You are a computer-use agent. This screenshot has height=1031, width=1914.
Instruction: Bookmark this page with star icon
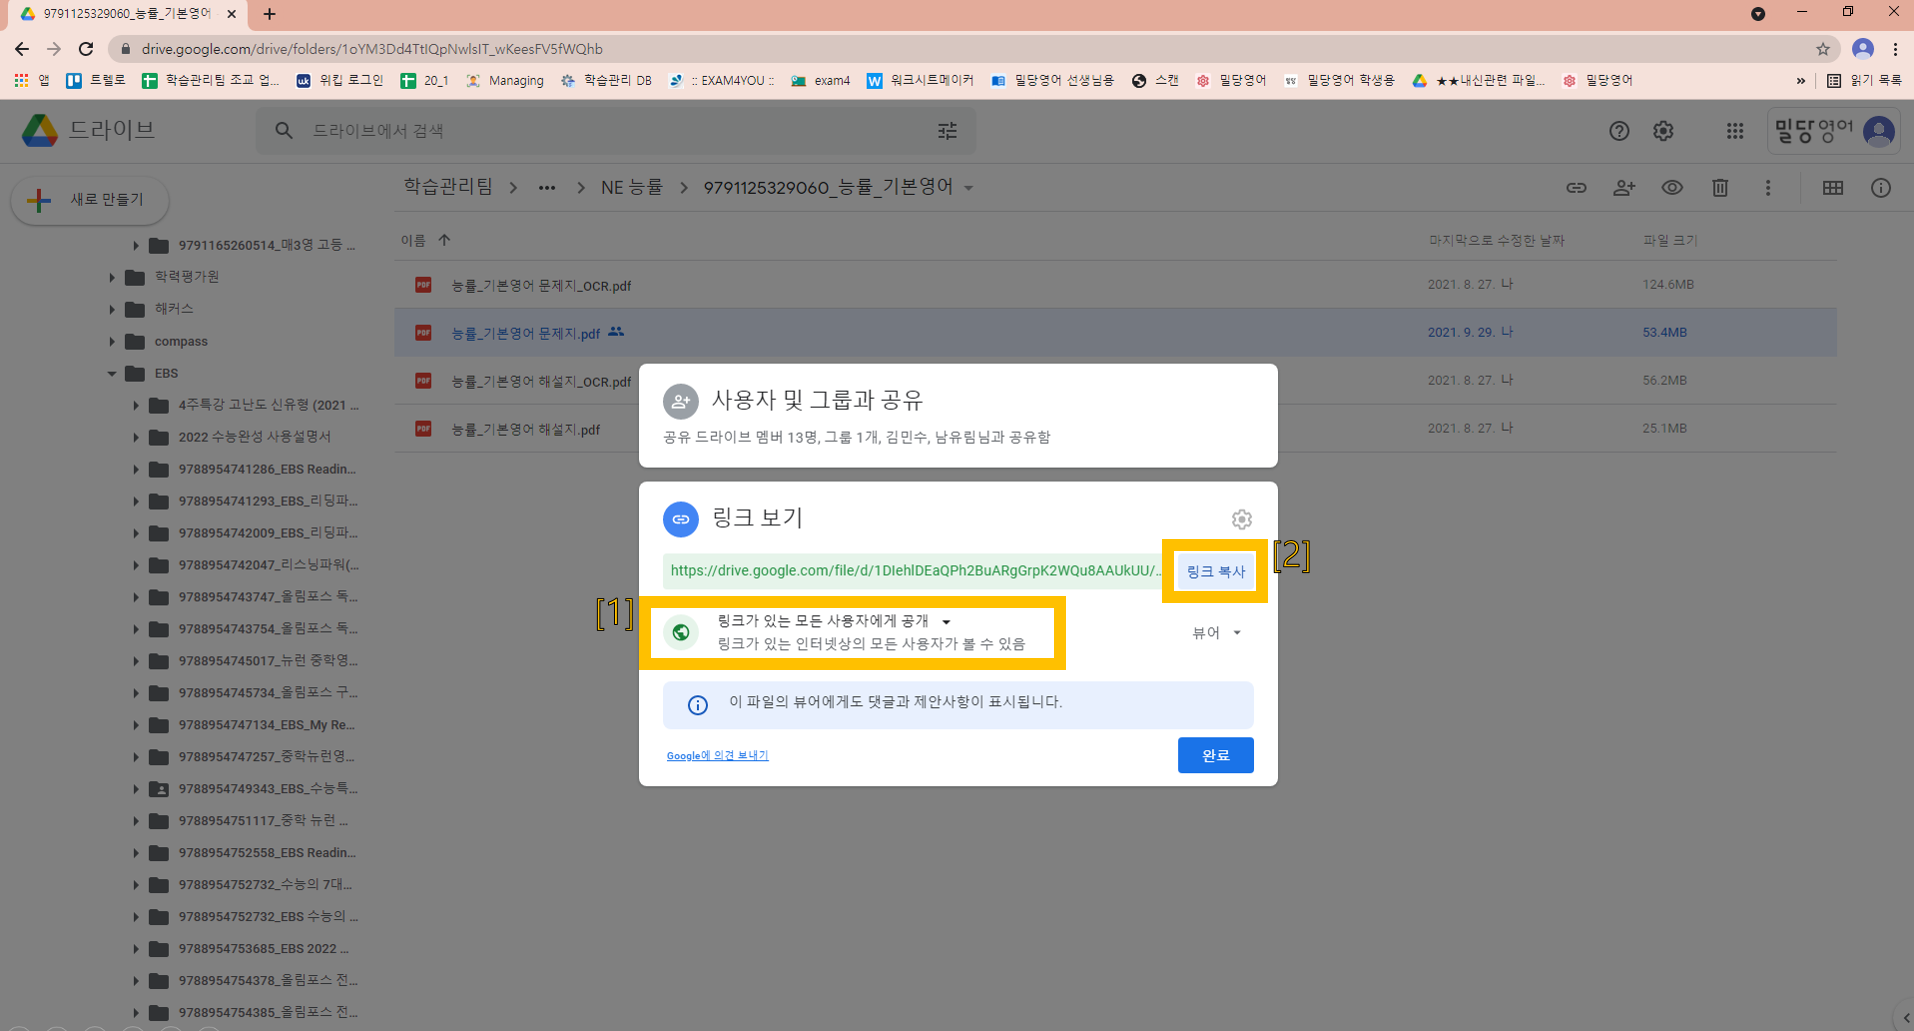click(1823, 49)
